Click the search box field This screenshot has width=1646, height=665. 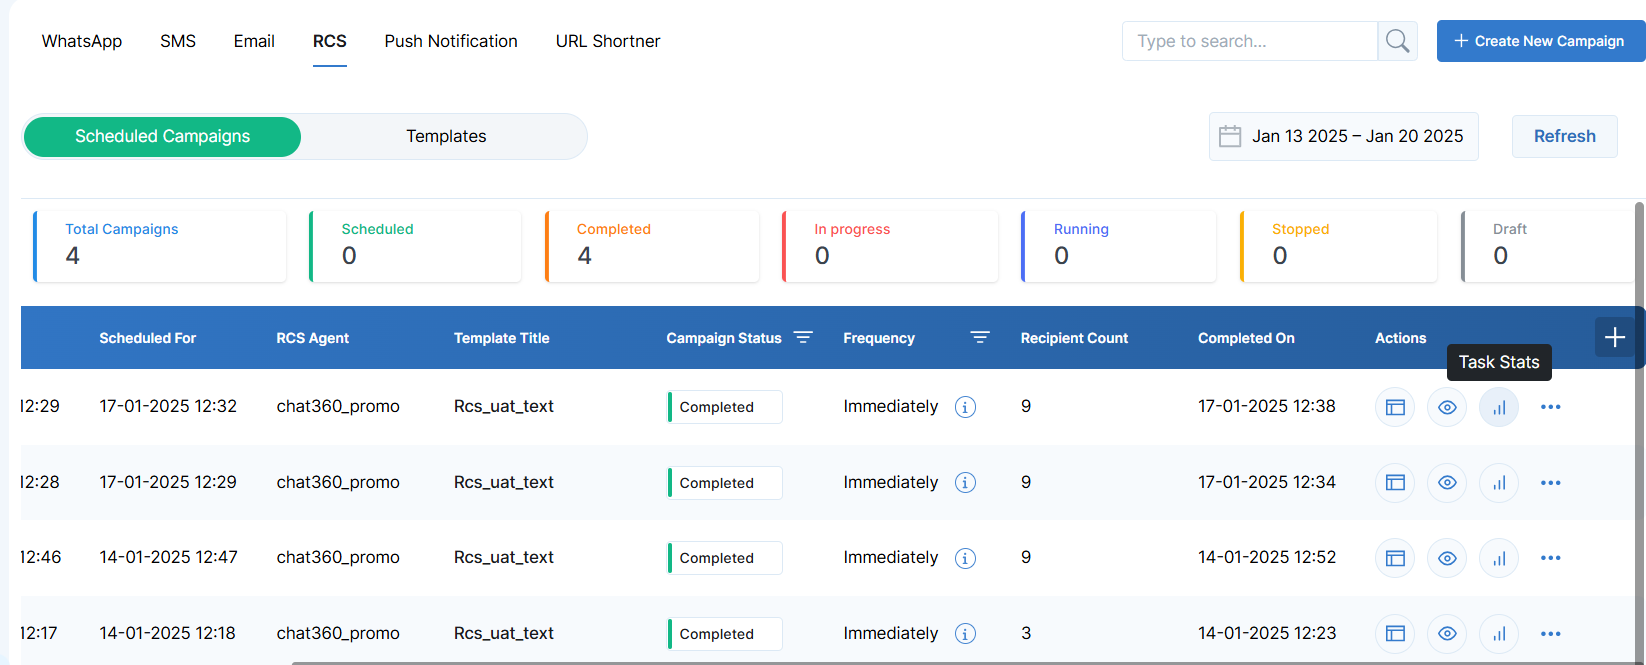(x=1250, y=41)
